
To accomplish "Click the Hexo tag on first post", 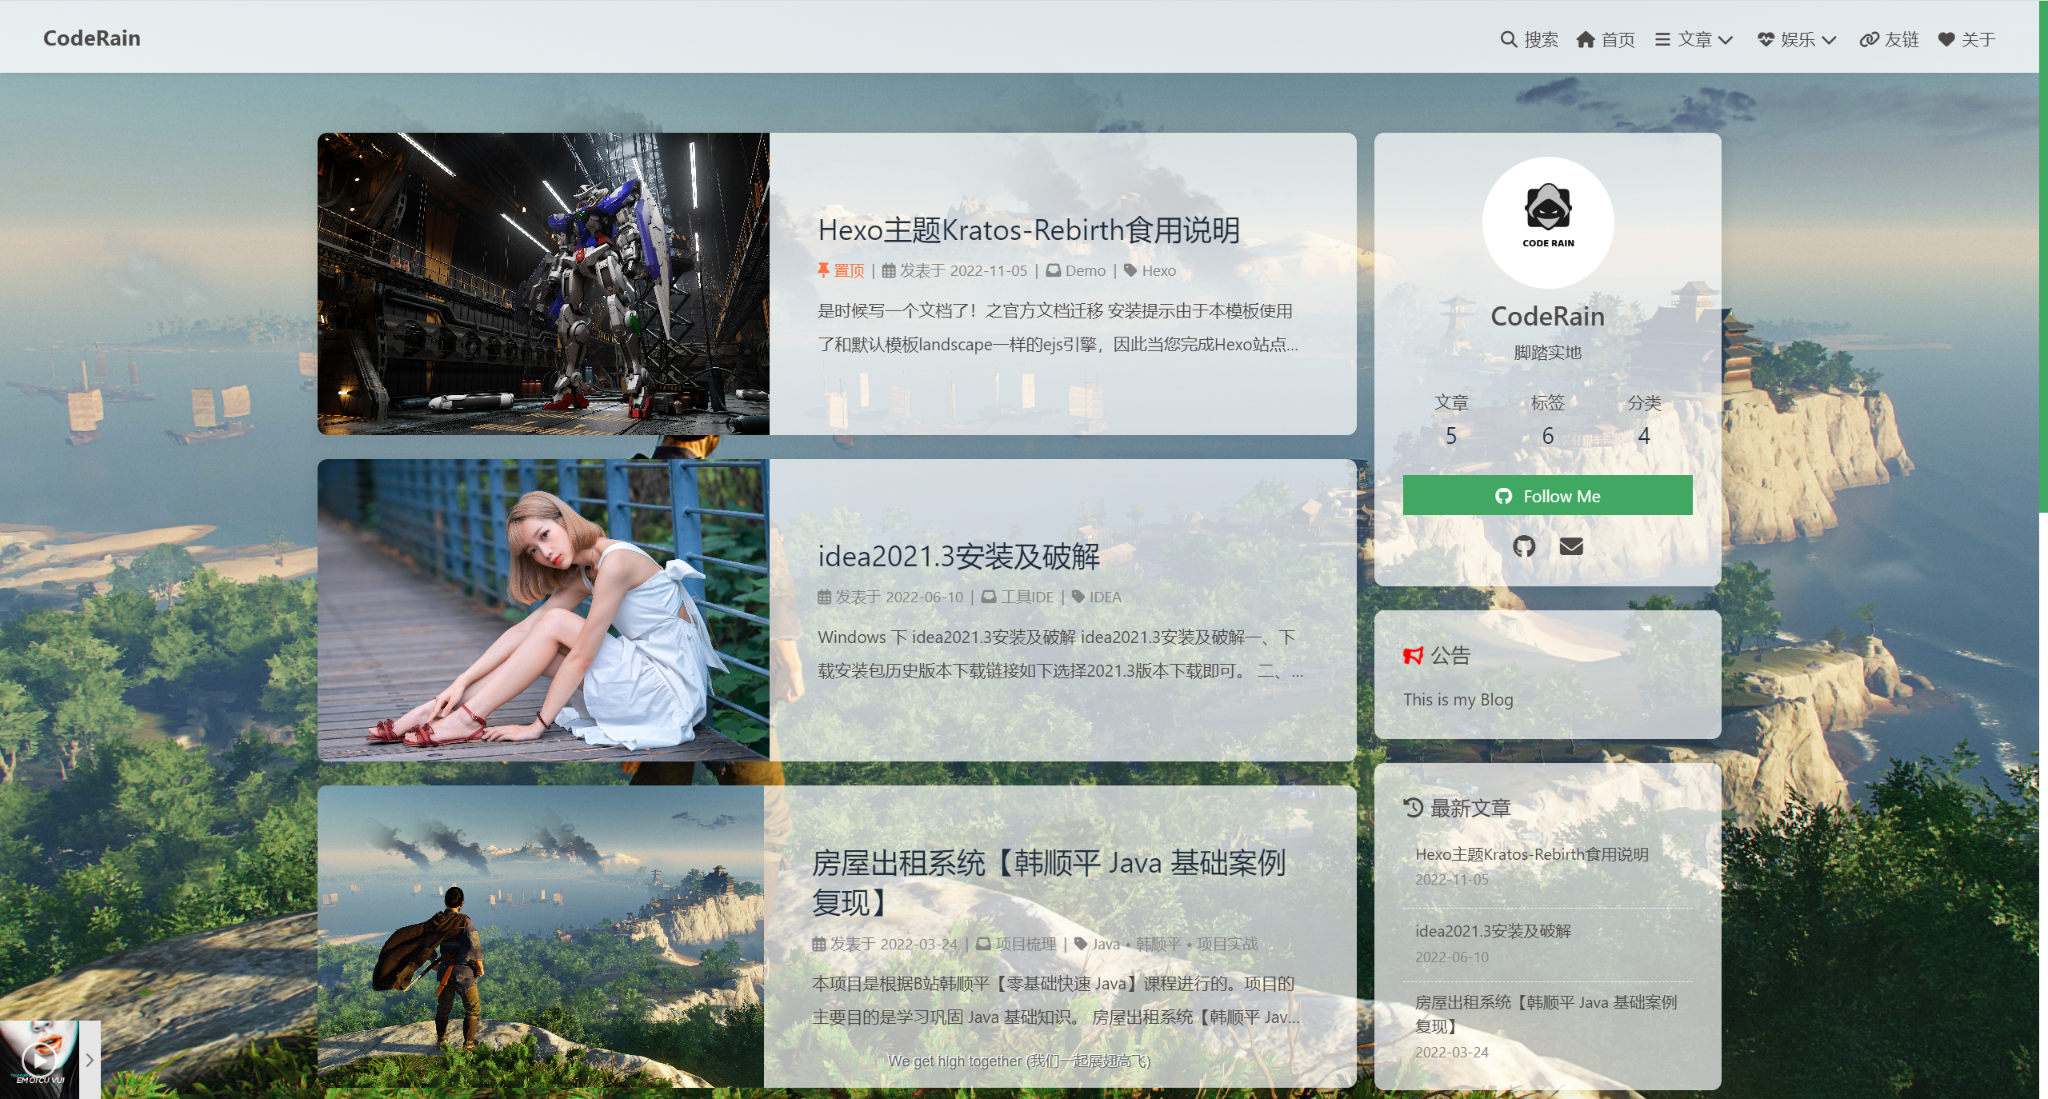I will [x=1158, y=271].
